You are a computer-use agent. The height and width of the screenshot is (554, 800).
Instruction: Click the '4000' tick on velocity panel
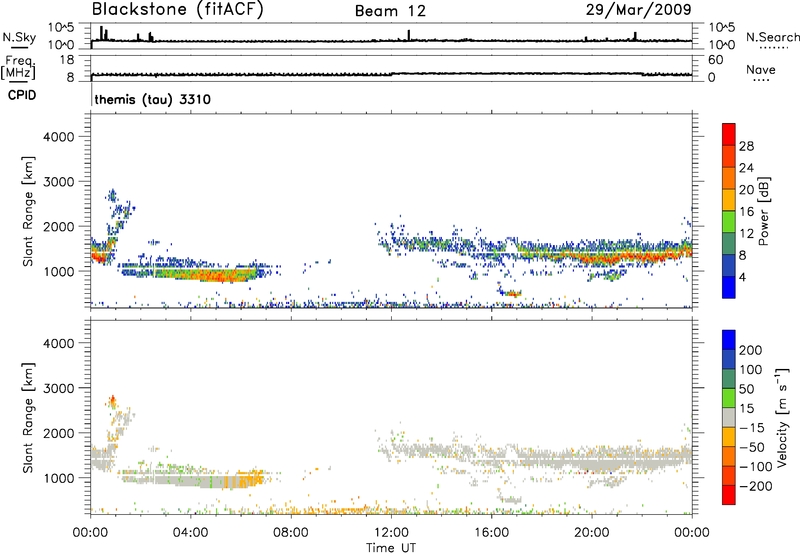pos(58,343)
